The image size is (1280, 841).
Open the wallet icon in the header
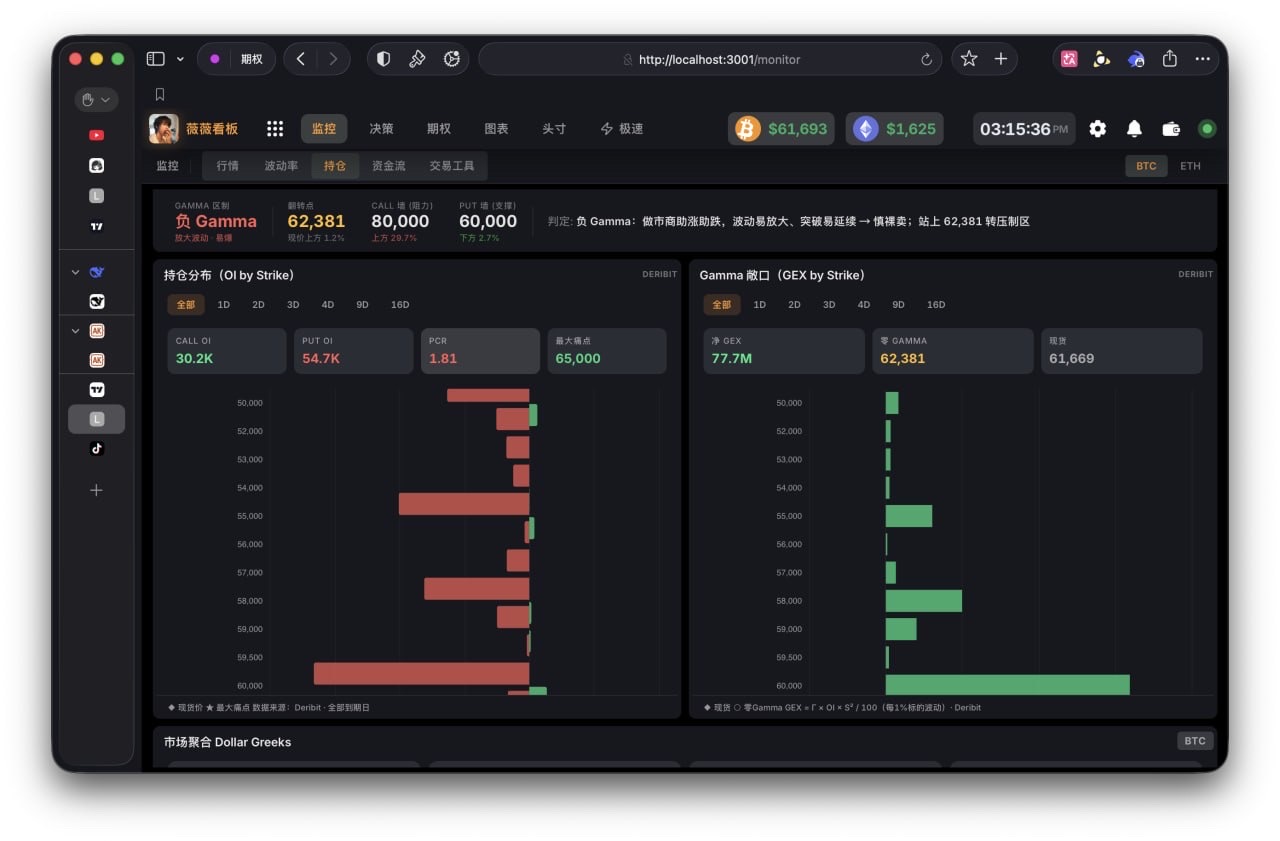[x=1171, y=129]
